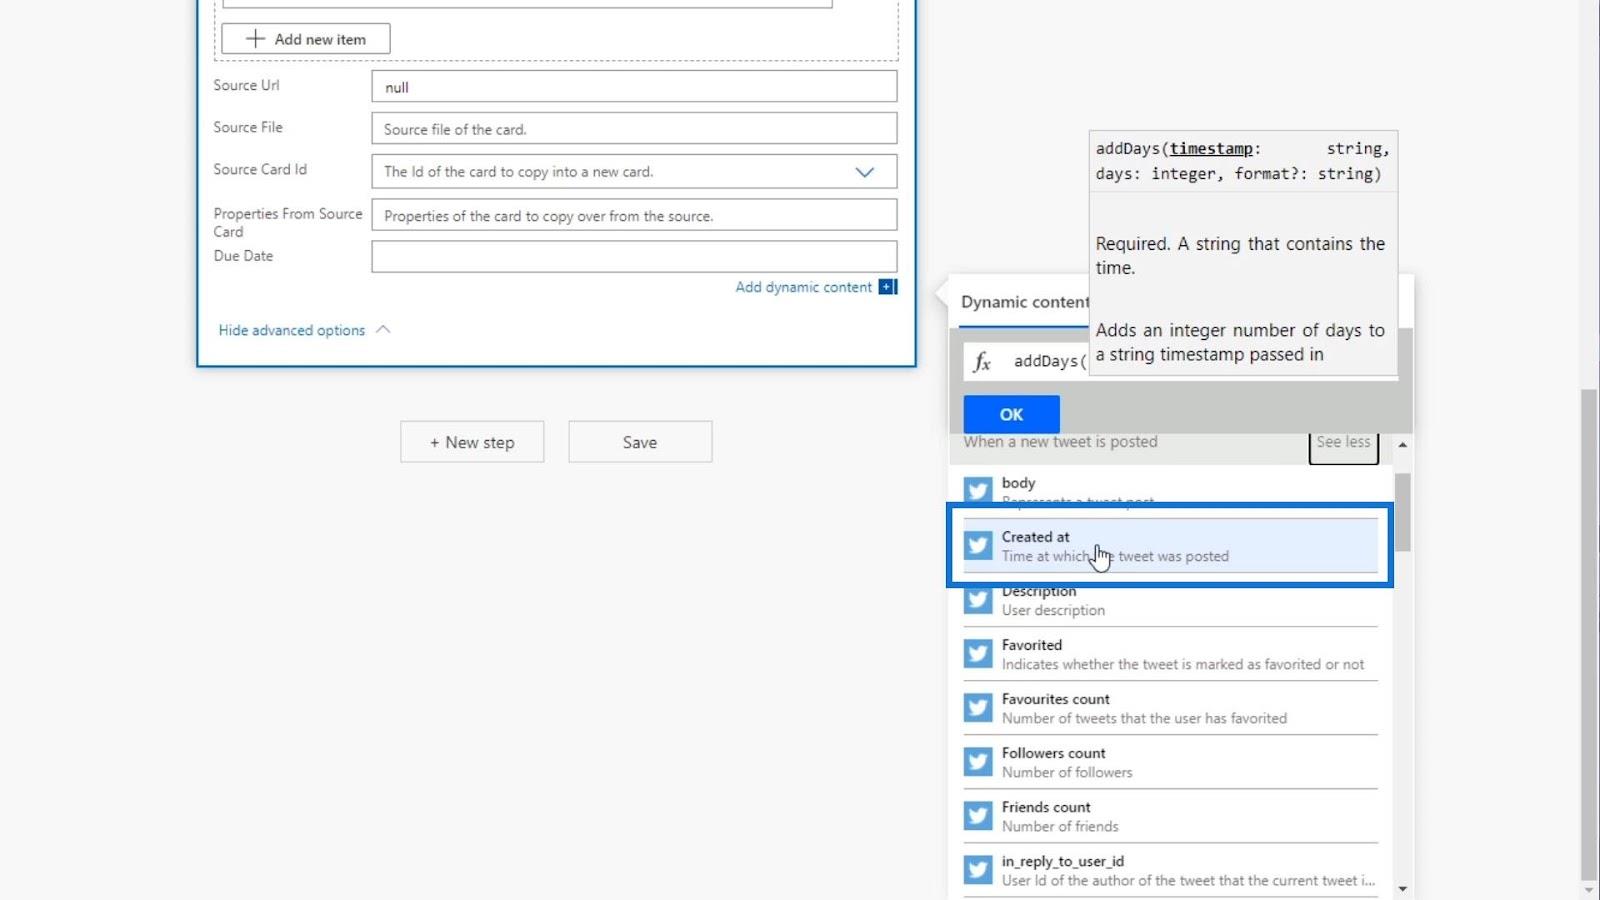
Task: Click the page vertical scrollbar thumb
Action: [1588, 635]
